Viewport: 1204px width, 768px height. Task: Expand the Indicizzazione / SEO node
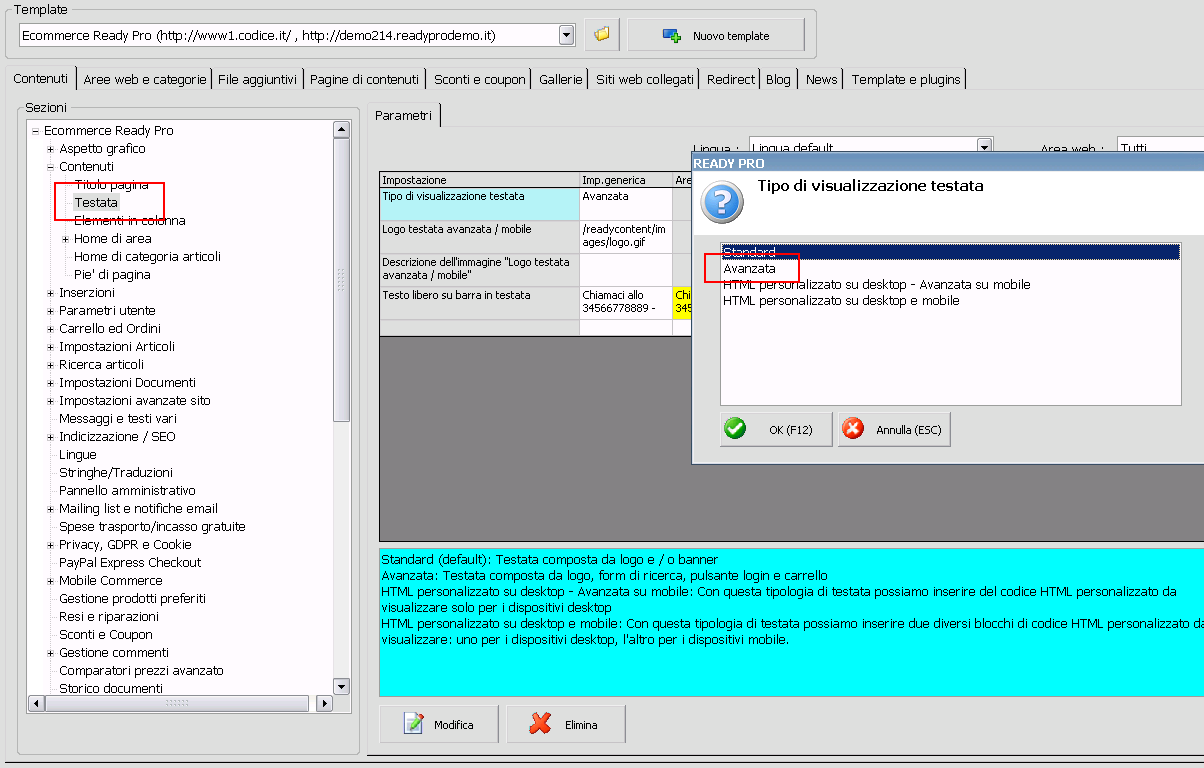[x=50, y=437]
